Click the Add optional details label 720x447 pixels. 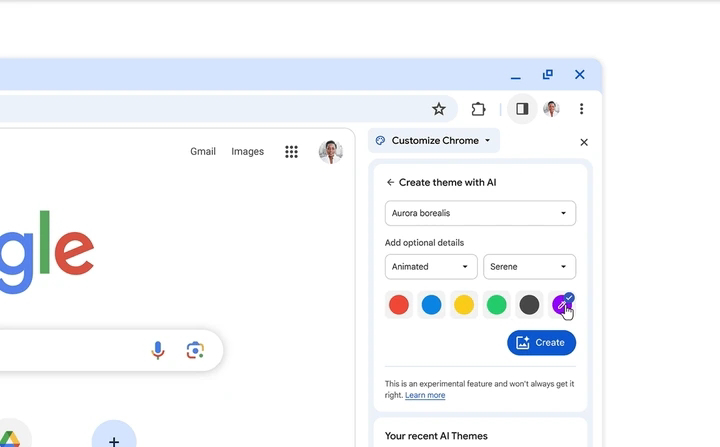[424, 243]
